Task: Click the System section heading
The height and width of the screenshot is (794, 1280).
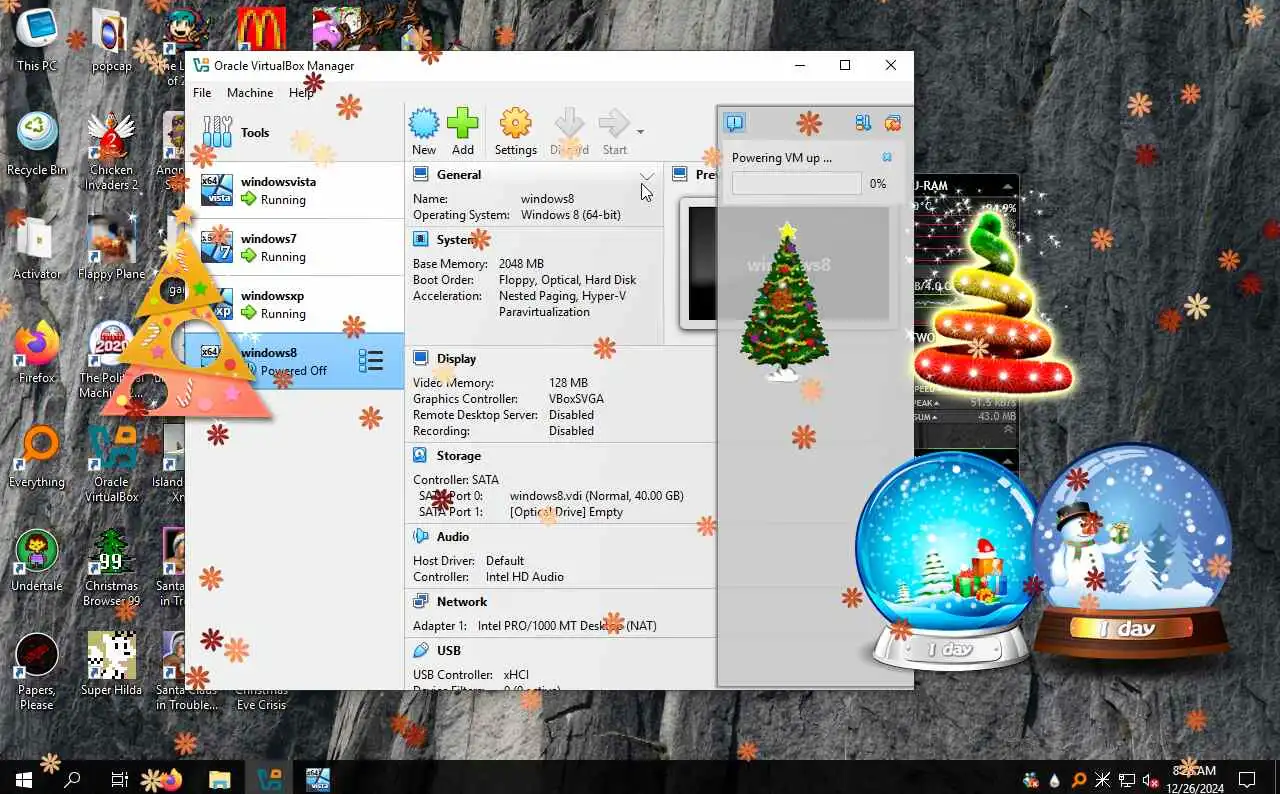Action: [x=457, y=239]
